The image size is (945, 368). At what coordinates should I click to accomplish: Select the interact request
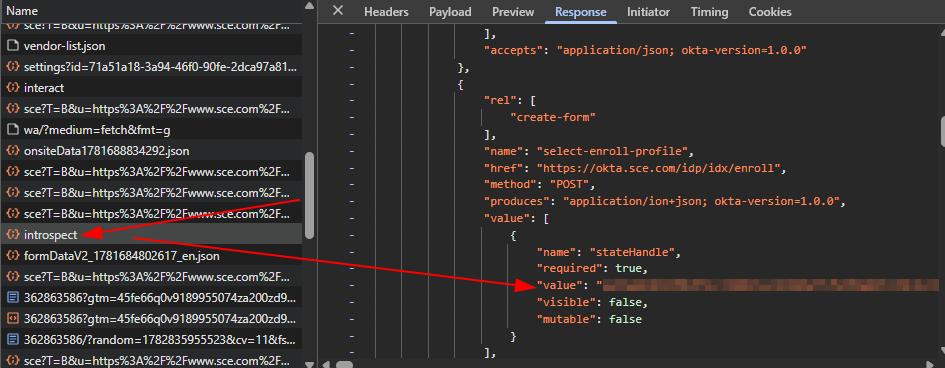151,88
